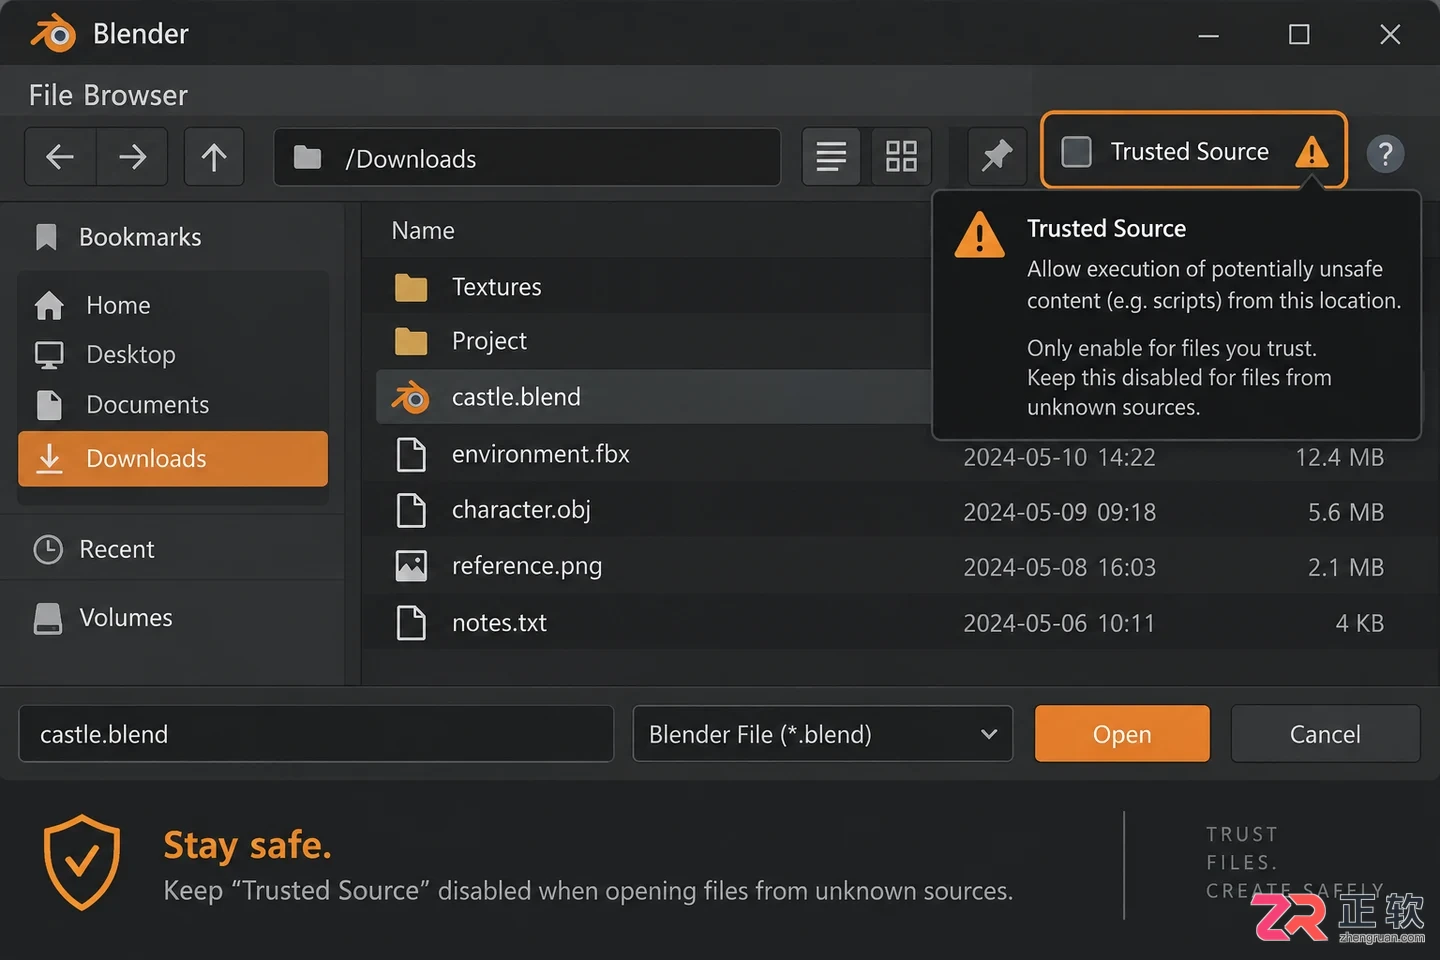The height and width of the screenshot is (960, 1440).
Task: Click the Open button
Action: click(x=1122, y=734)
